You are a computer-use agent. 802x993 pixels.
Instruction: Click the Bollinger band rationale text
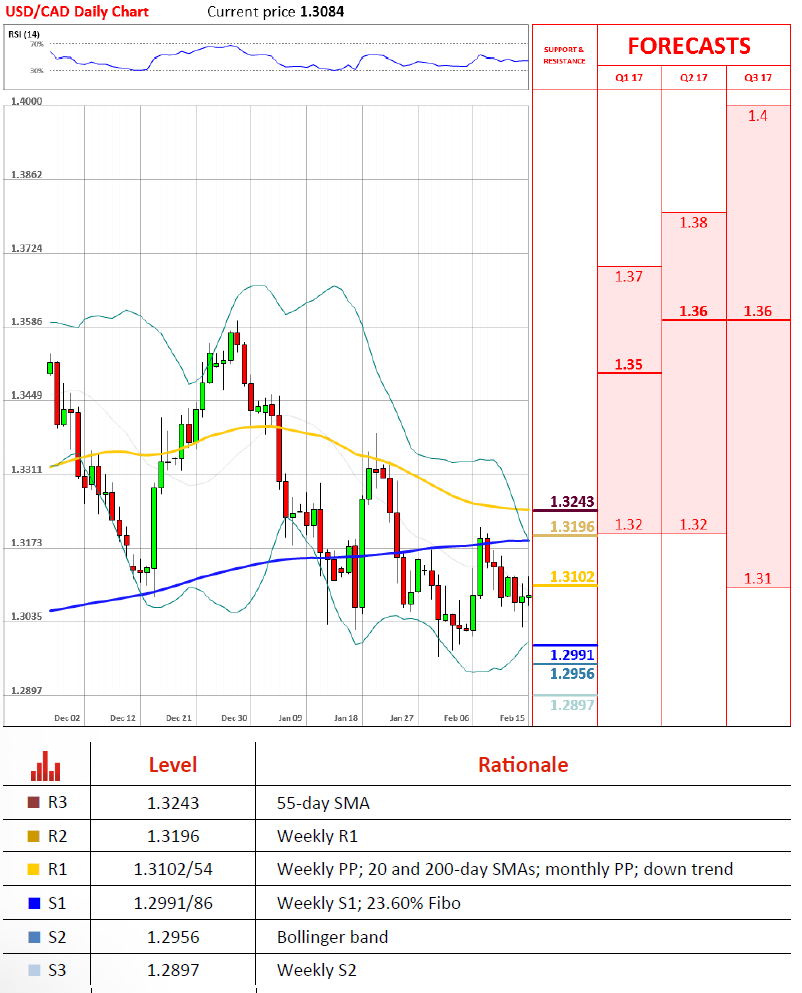coord(333,937)
